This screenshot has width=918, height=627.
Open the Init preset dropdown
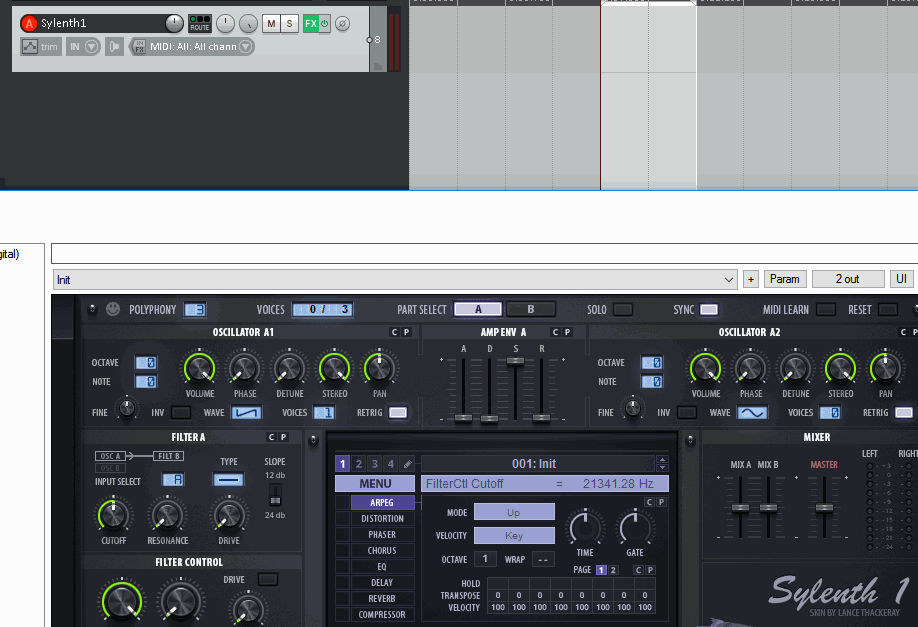pyautogui.click(x=395, y=279)
